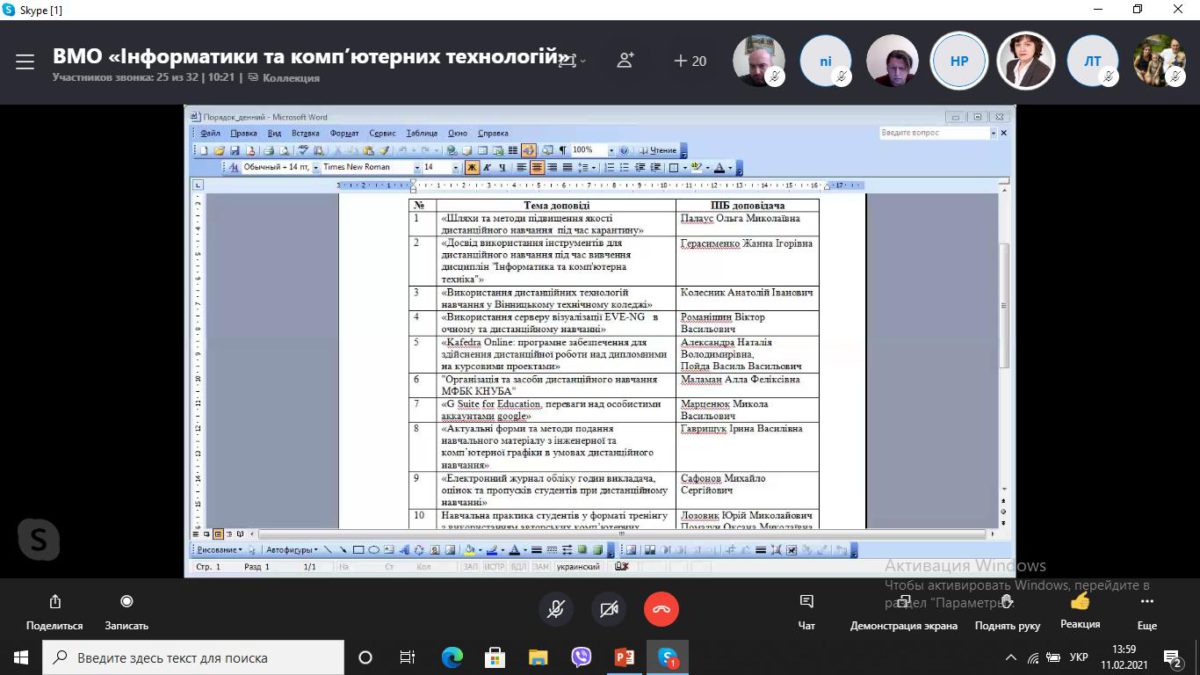Open the Вставка menu in Word

point(306,133)
